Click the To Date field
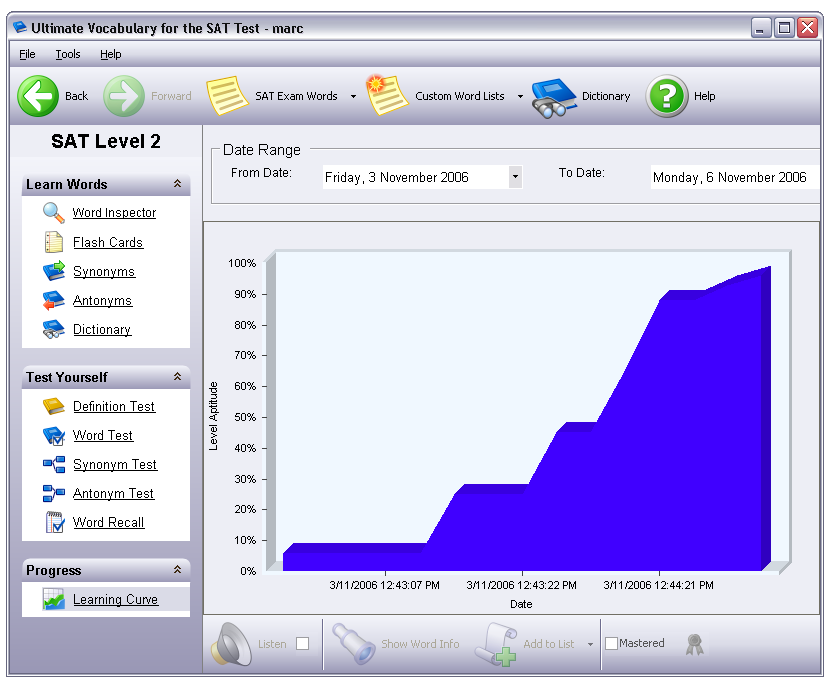Screen dimensions: 835x691 (x=735, y=177)
